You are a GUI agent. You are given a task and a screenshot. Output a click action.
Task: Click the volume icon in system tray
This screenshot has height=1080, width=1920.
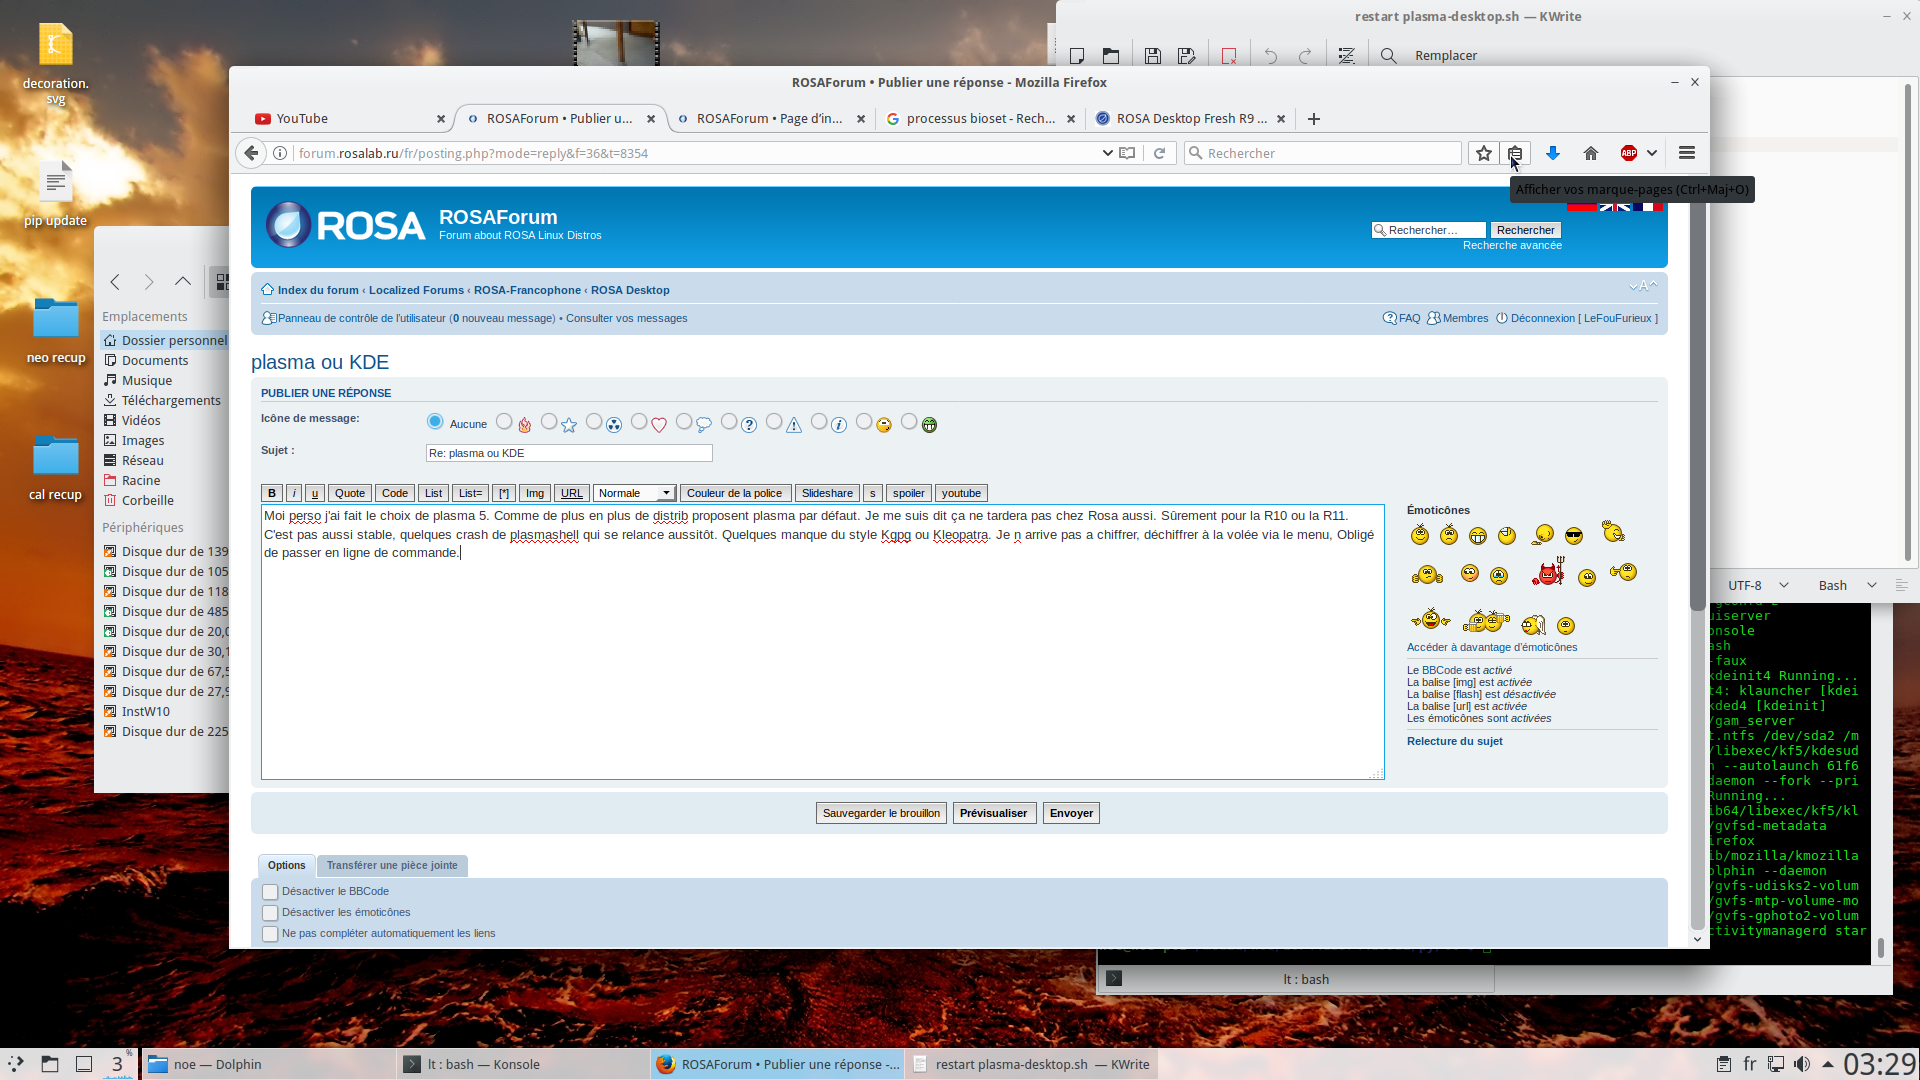(1801, 1064)
